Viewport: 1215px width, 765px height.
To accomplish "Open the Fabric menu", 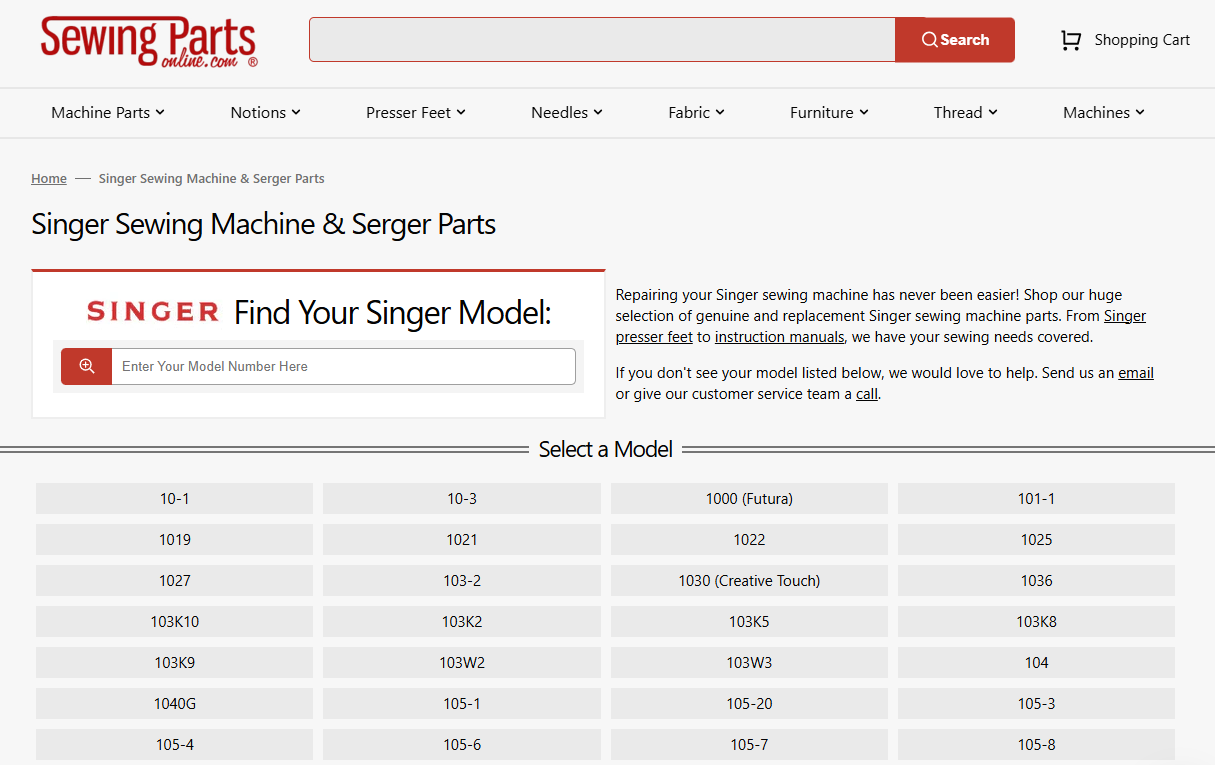I will click(696, 113).
